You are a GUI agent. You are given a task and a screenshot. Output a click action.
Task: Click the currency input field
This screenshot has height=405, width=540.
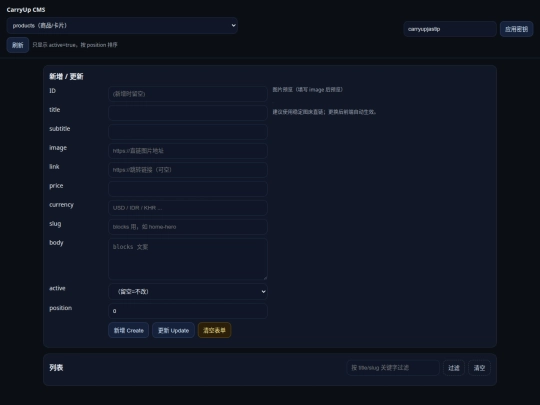pyautogui.click(x=188, y=208)
